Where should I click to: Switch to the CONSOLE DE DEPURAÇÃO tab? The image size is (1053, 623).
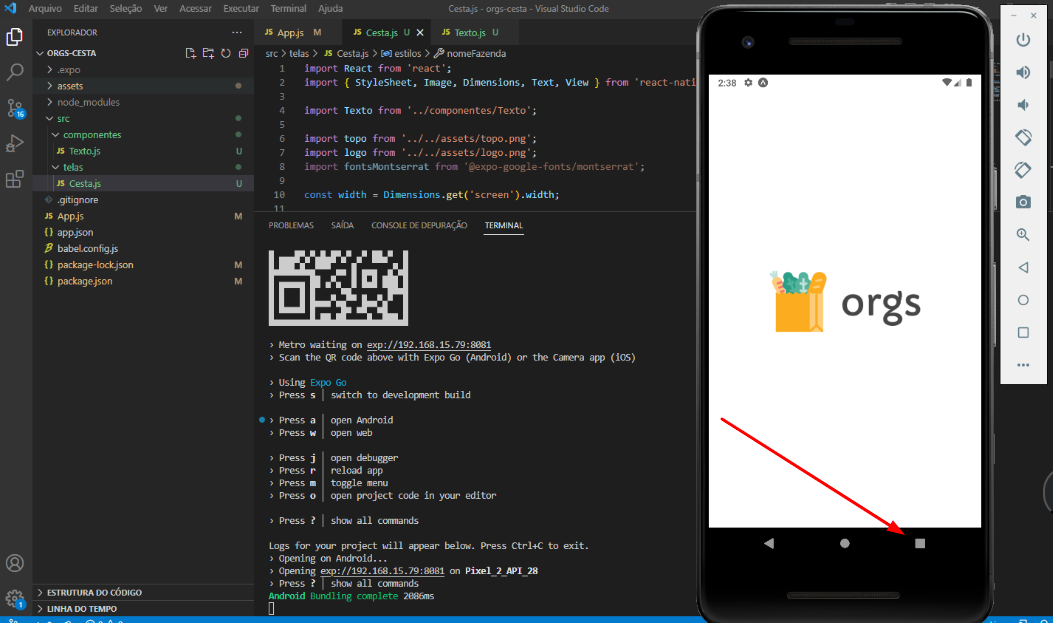pos(419,226)
